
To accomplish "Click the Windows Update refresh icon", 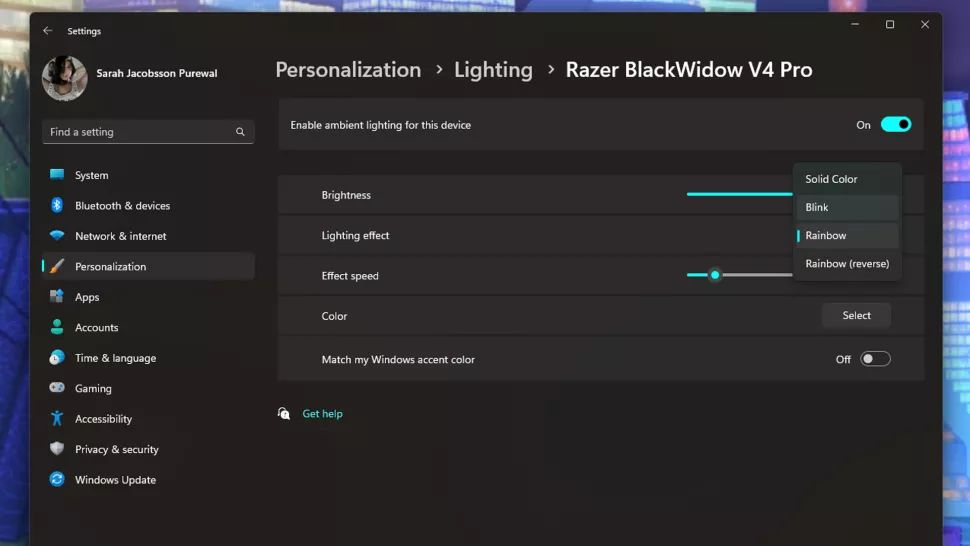I will click(x=57, y=480).
